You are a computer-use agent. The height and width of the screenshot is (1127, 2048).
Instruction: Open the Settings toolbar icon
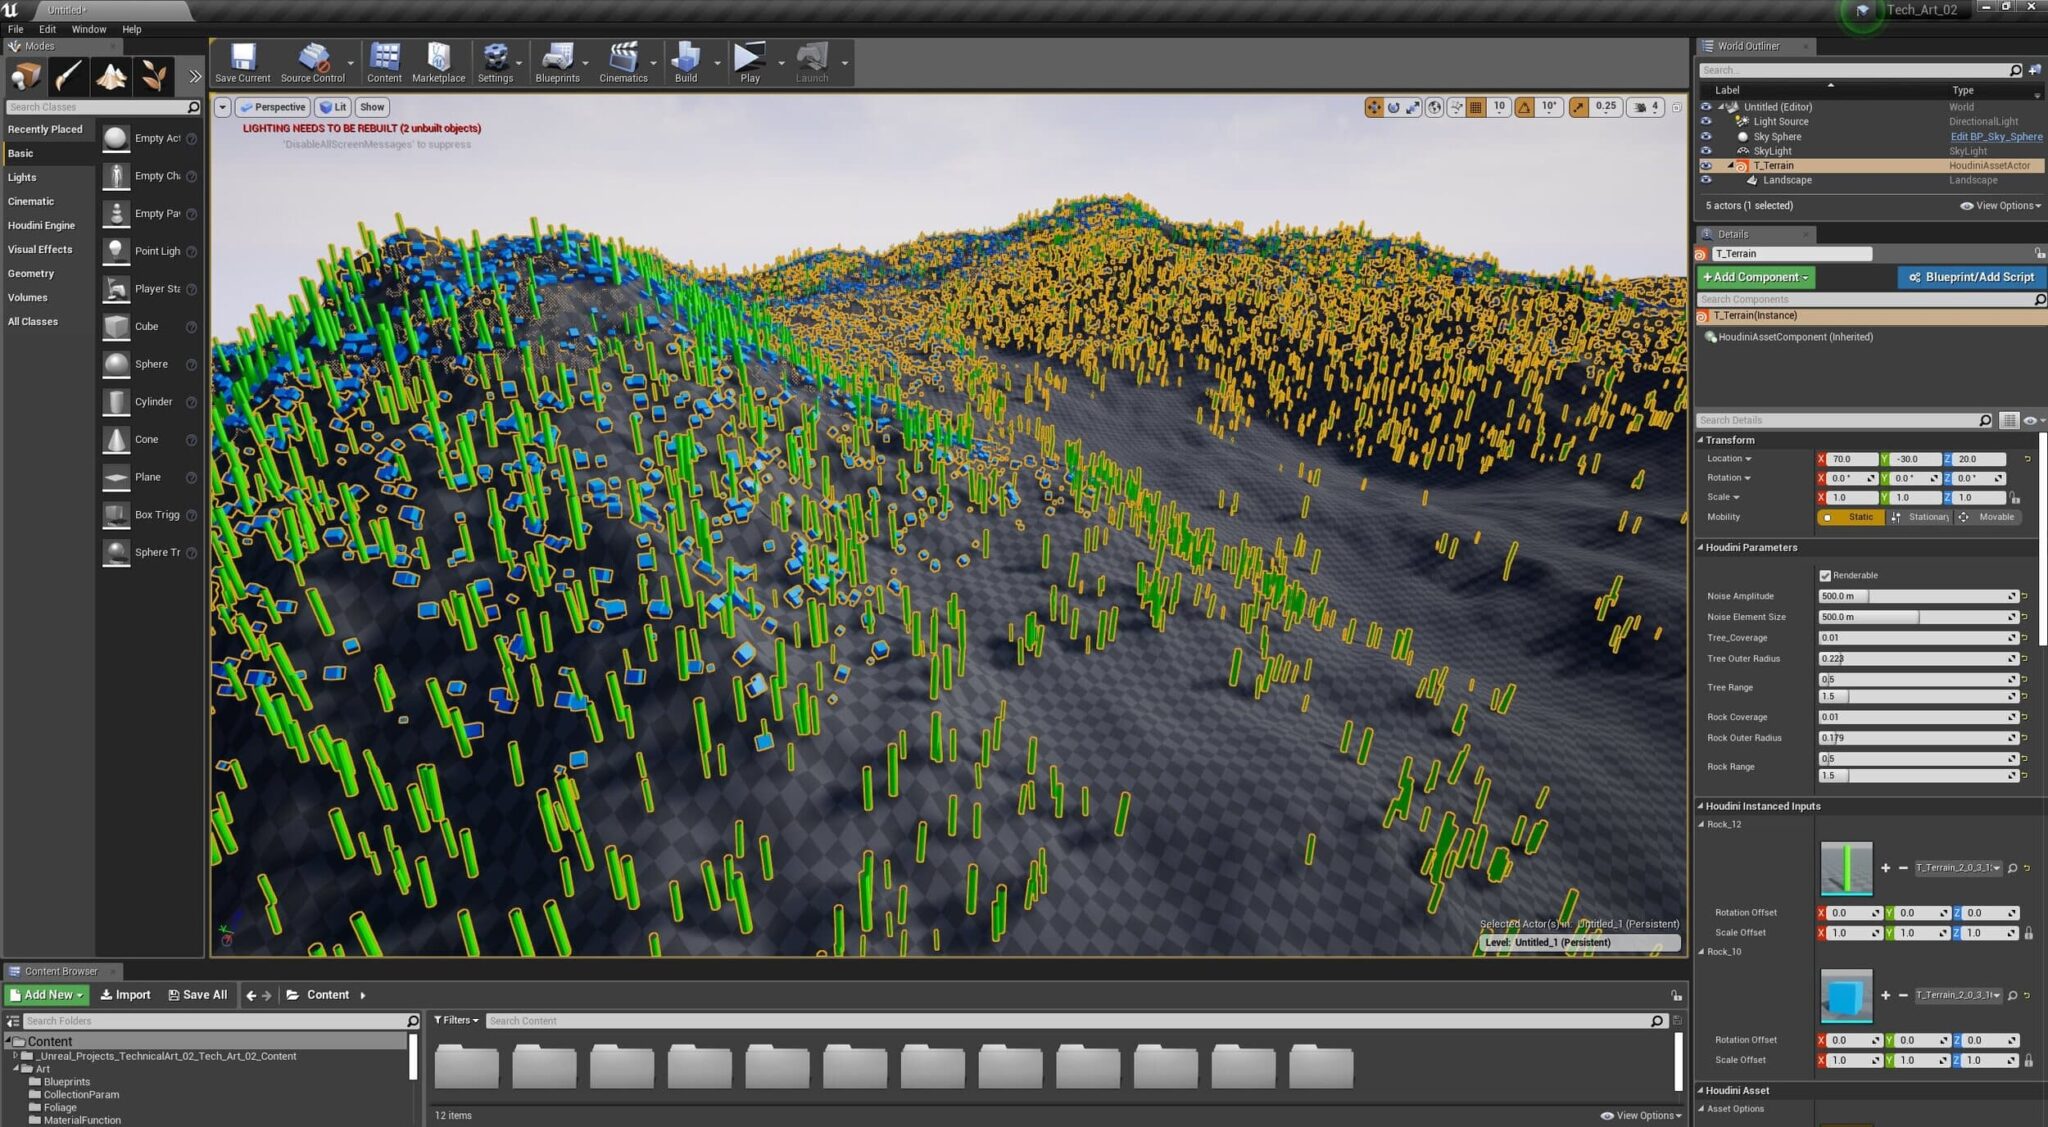click(x=495, y=57)
